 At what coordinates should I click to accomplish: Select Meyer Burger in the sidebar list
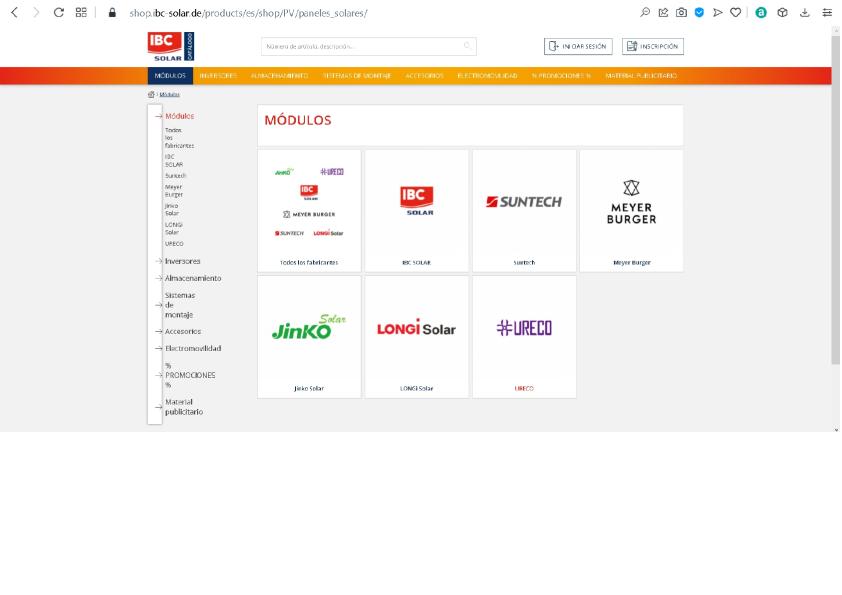[174, 191]
